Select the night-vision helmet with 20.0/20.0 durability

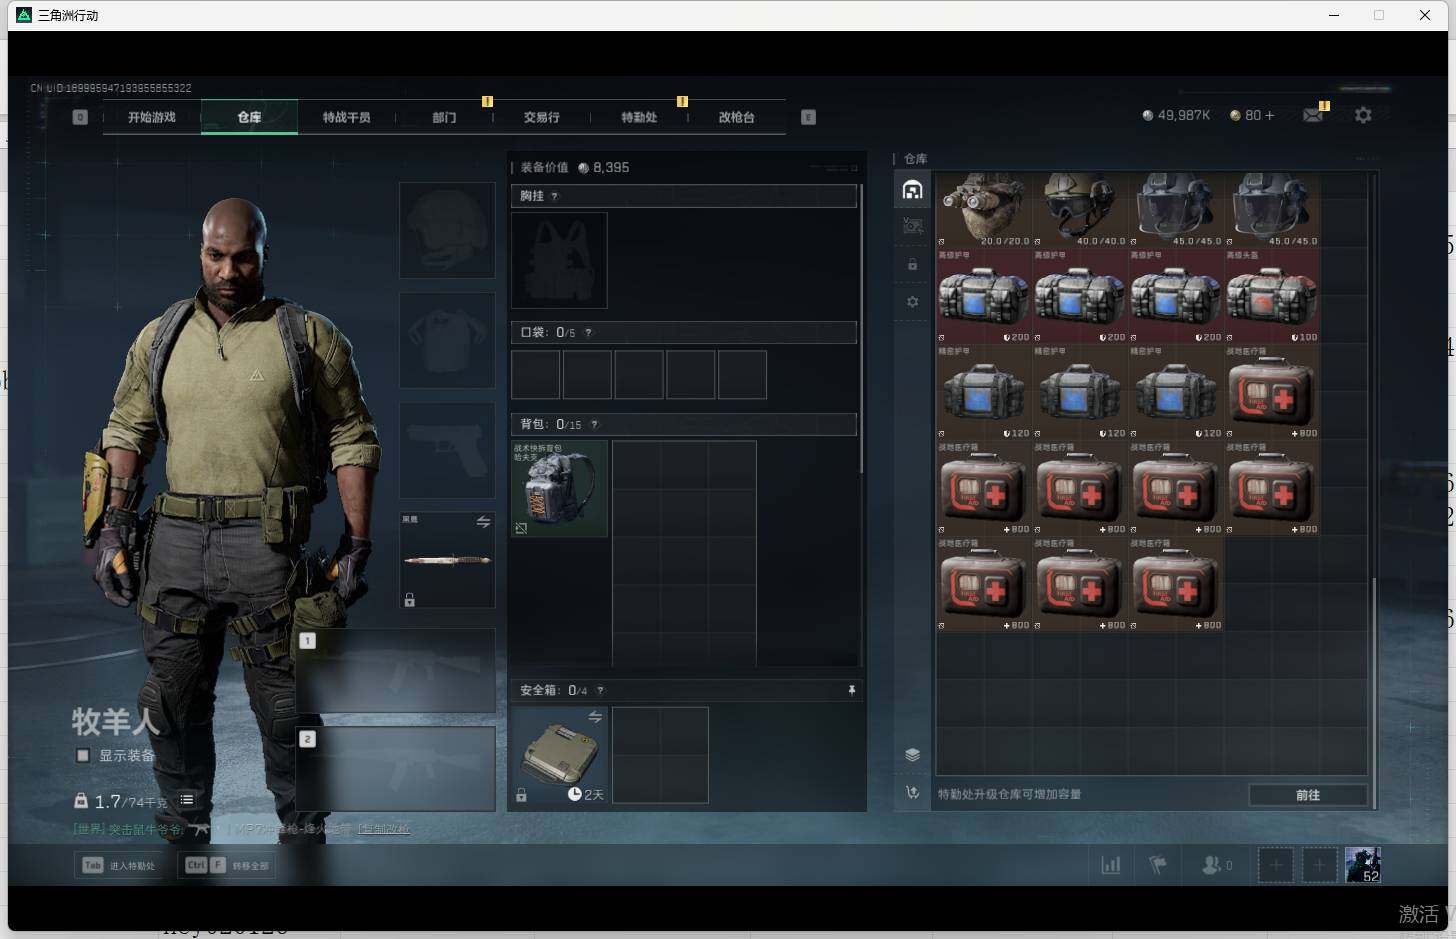[984, 209]
